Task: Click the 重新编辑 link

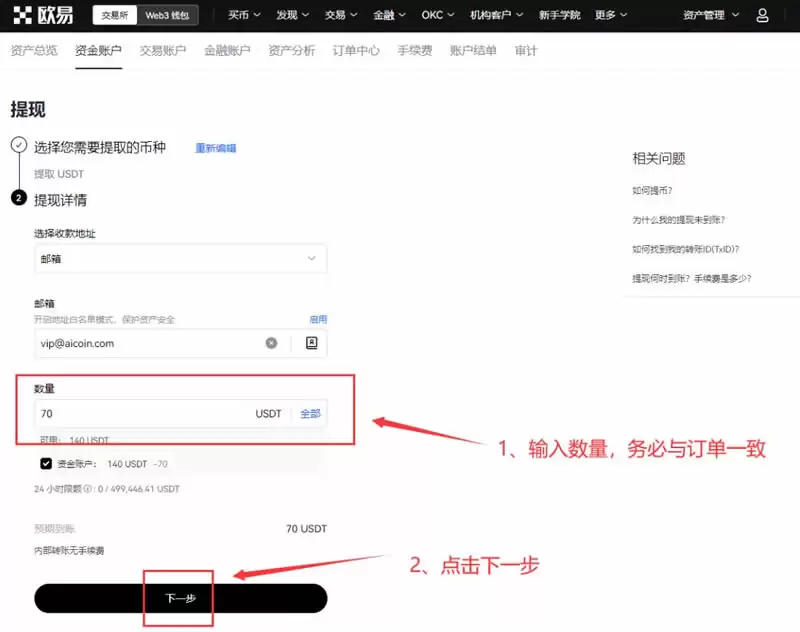Action: tap(216, 145)
